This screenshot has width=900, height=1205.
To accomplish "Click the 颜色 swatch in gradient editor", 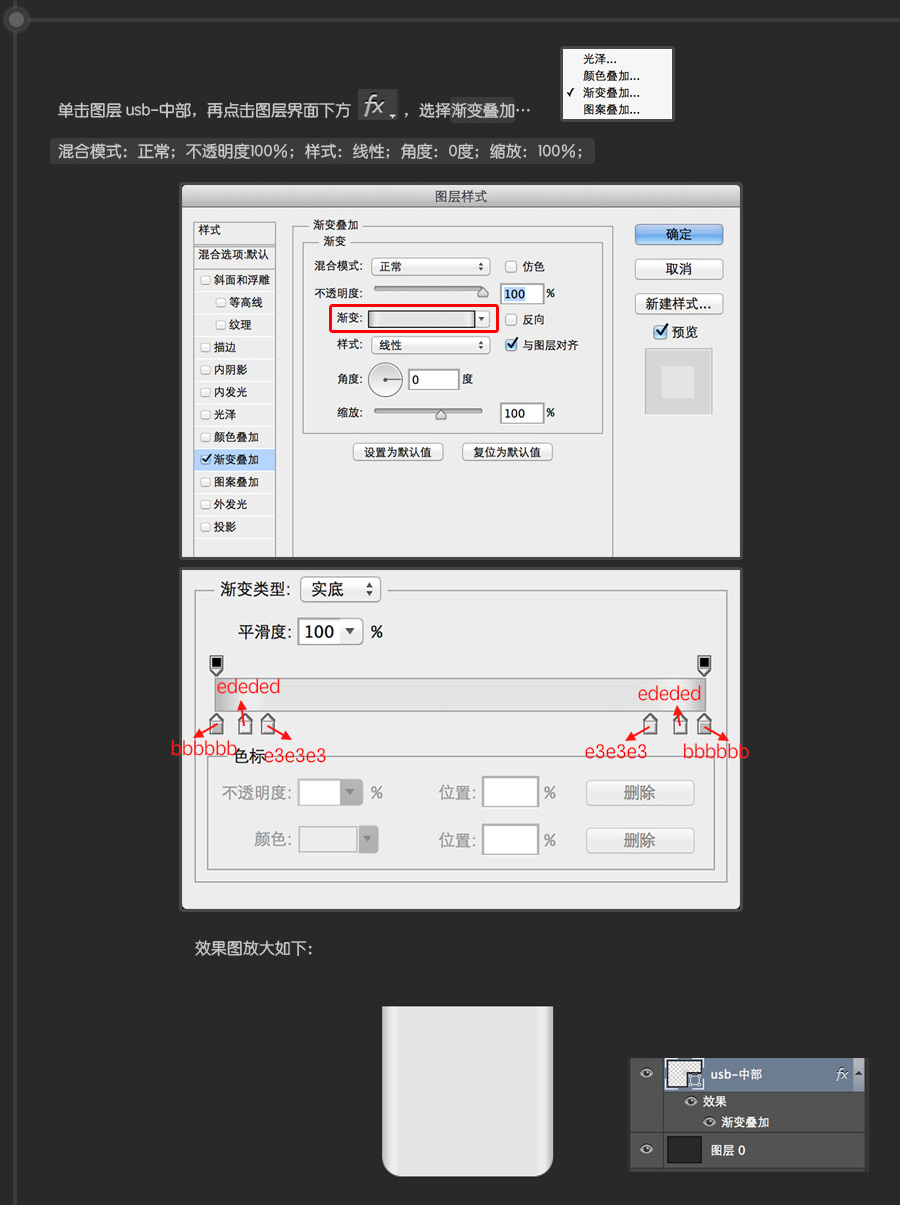I will pos(328,840).
